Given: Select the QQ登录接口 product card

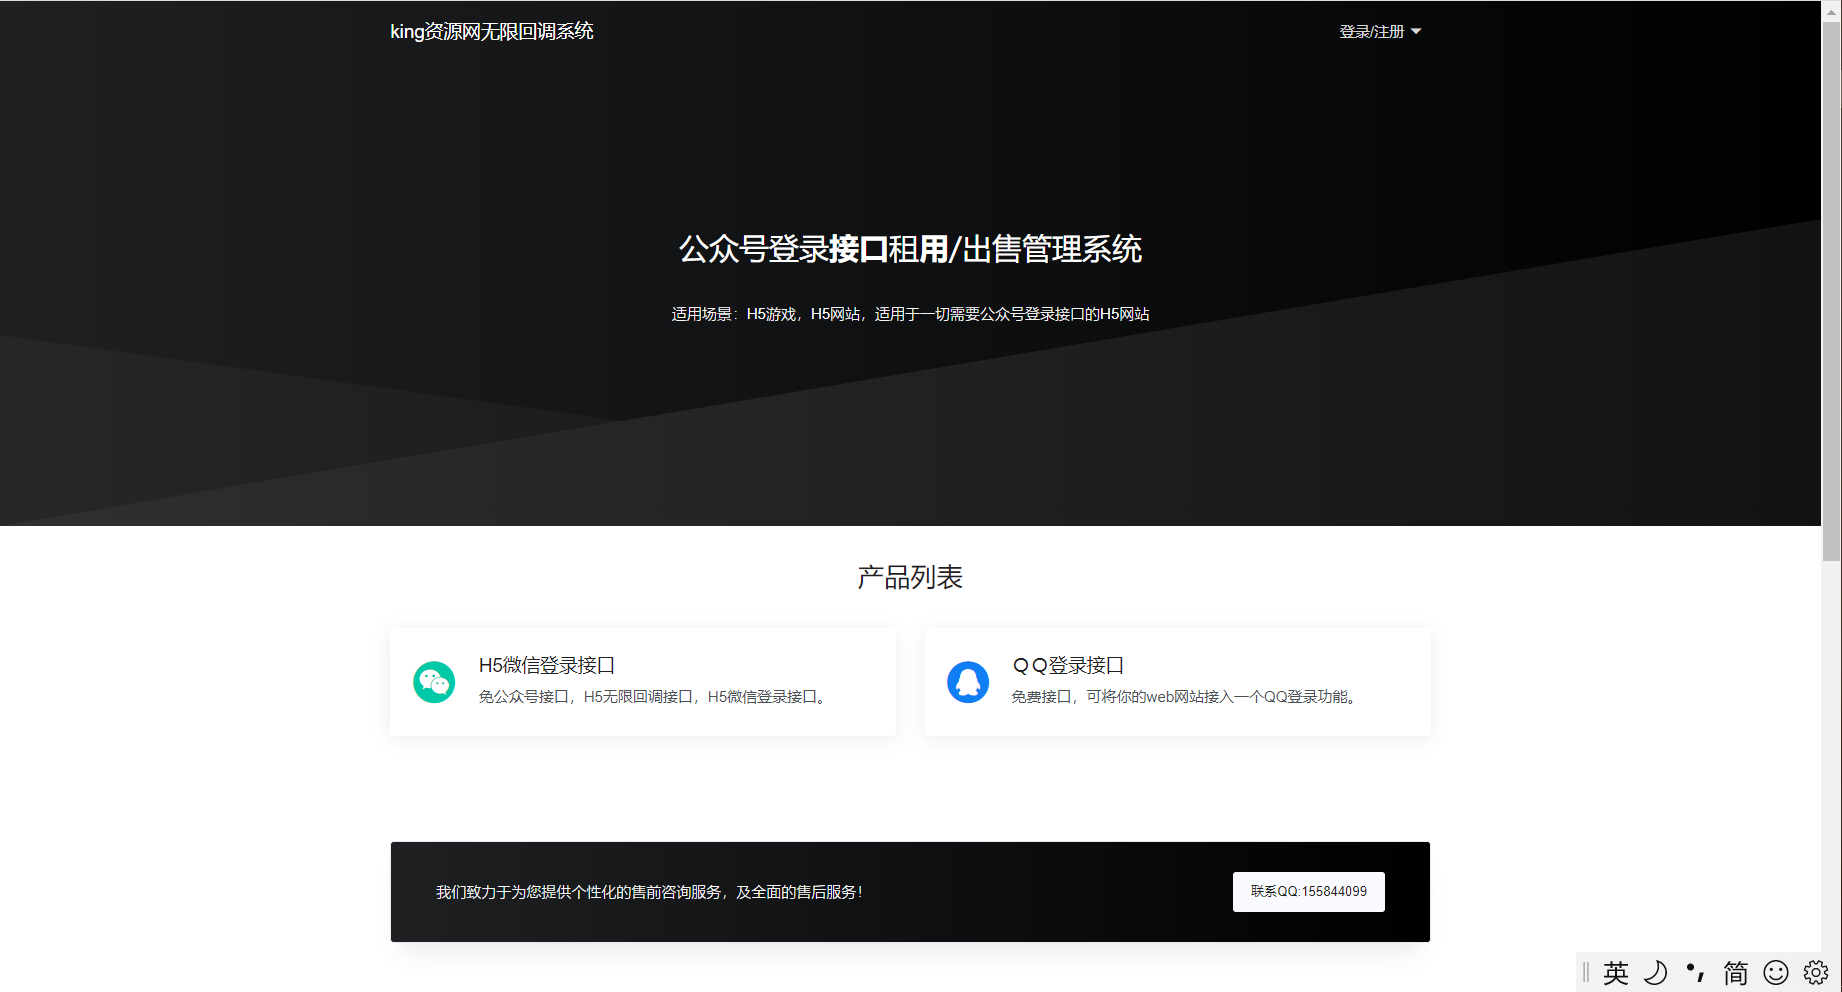Looking at the screenshot, I should [1177, 681].
